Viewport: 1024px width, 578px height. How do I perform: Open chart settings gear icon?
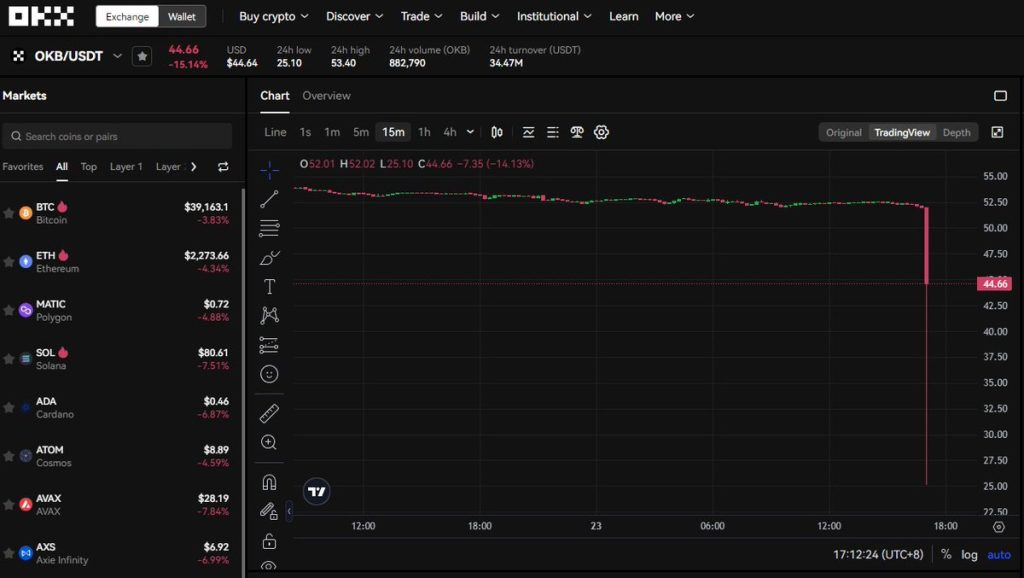click(x=601, y=132)
